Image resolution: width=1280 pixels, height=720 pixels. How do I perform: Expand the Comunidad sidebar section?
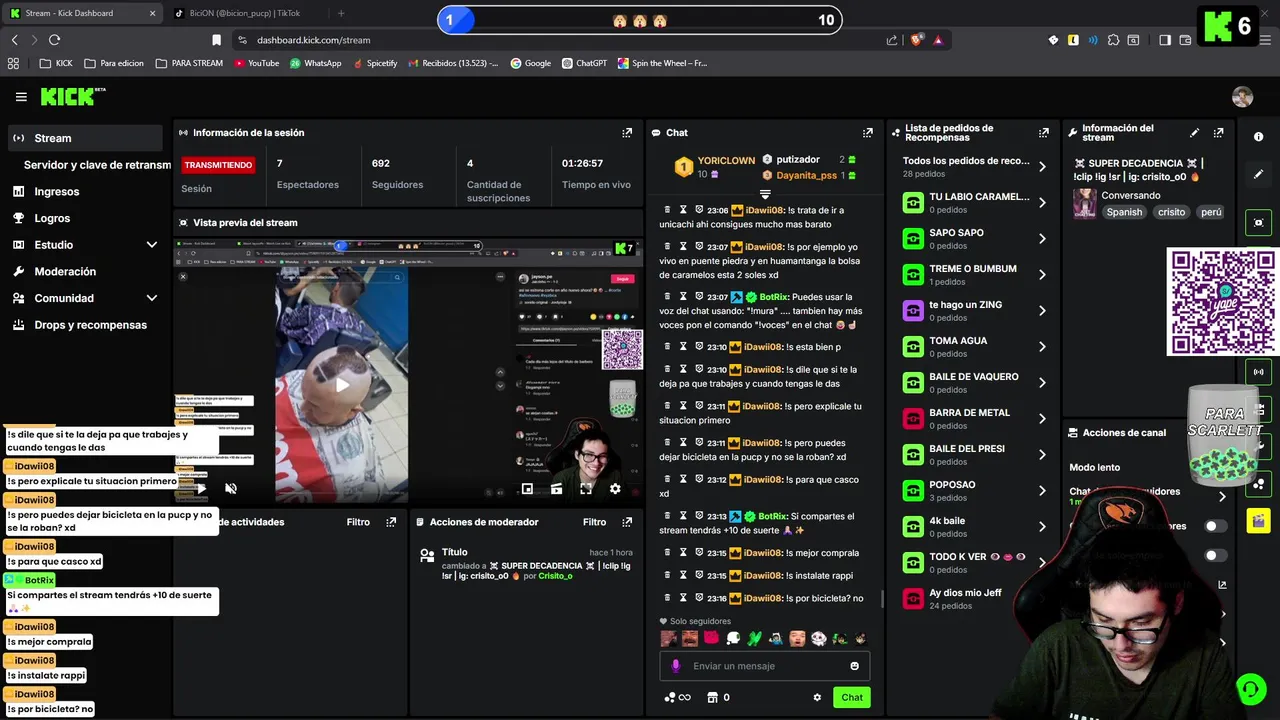click(151, 298)
